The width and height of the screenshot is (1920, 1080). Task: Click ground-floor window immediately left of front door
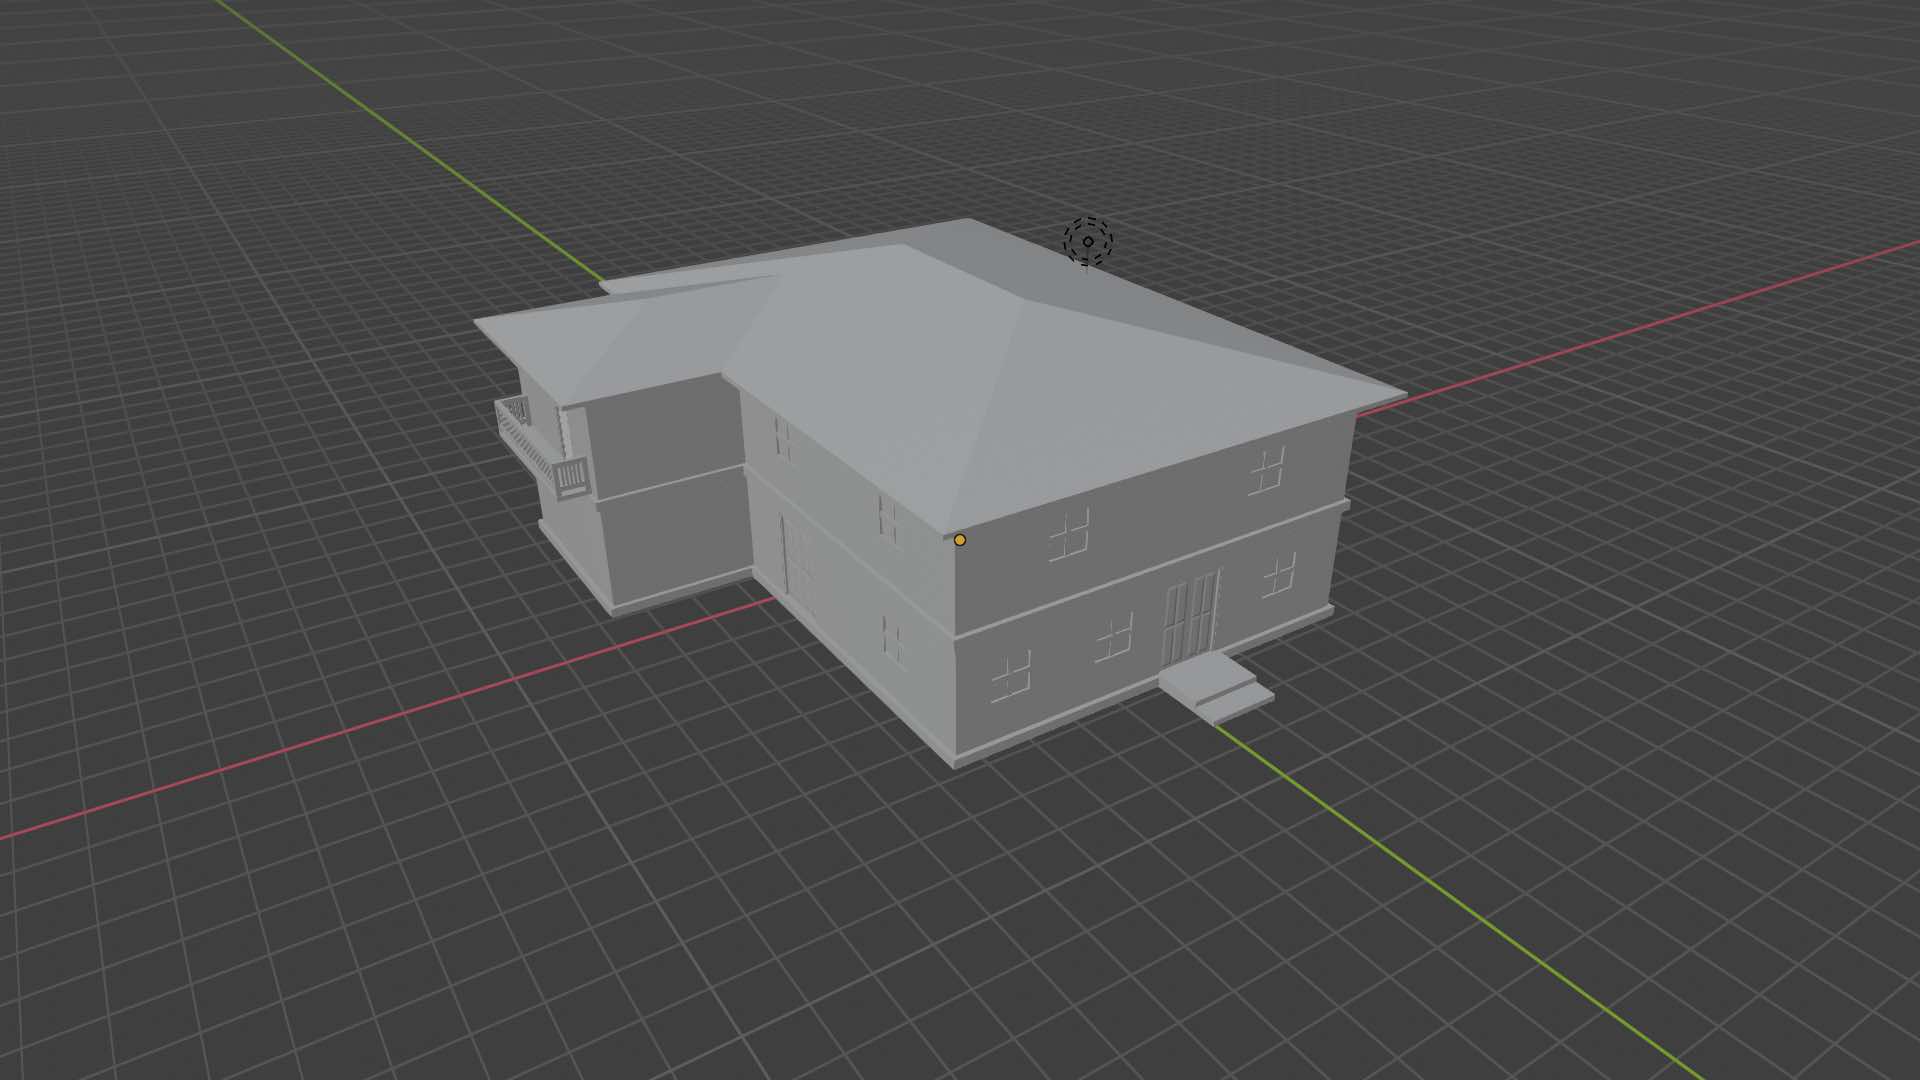pyautogui.click(x=1115, y=638)
